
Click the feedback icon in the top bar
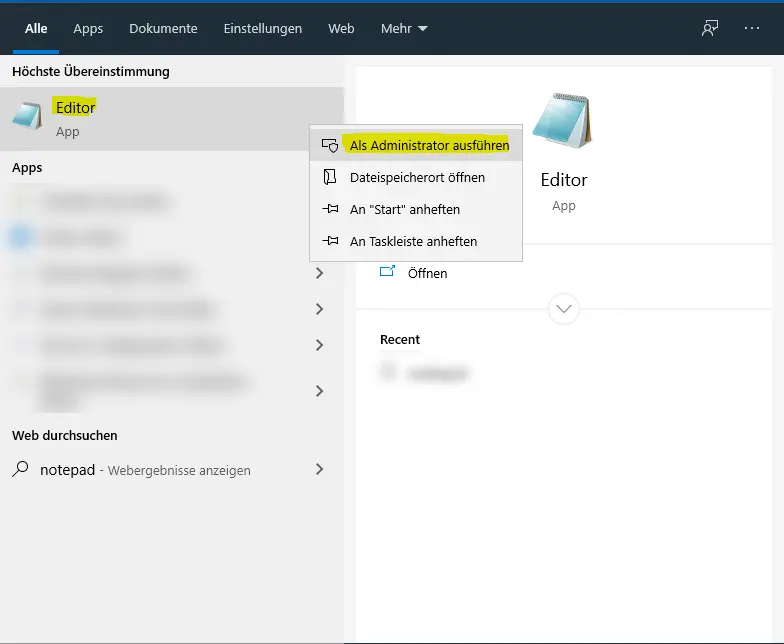coord(710,28)
